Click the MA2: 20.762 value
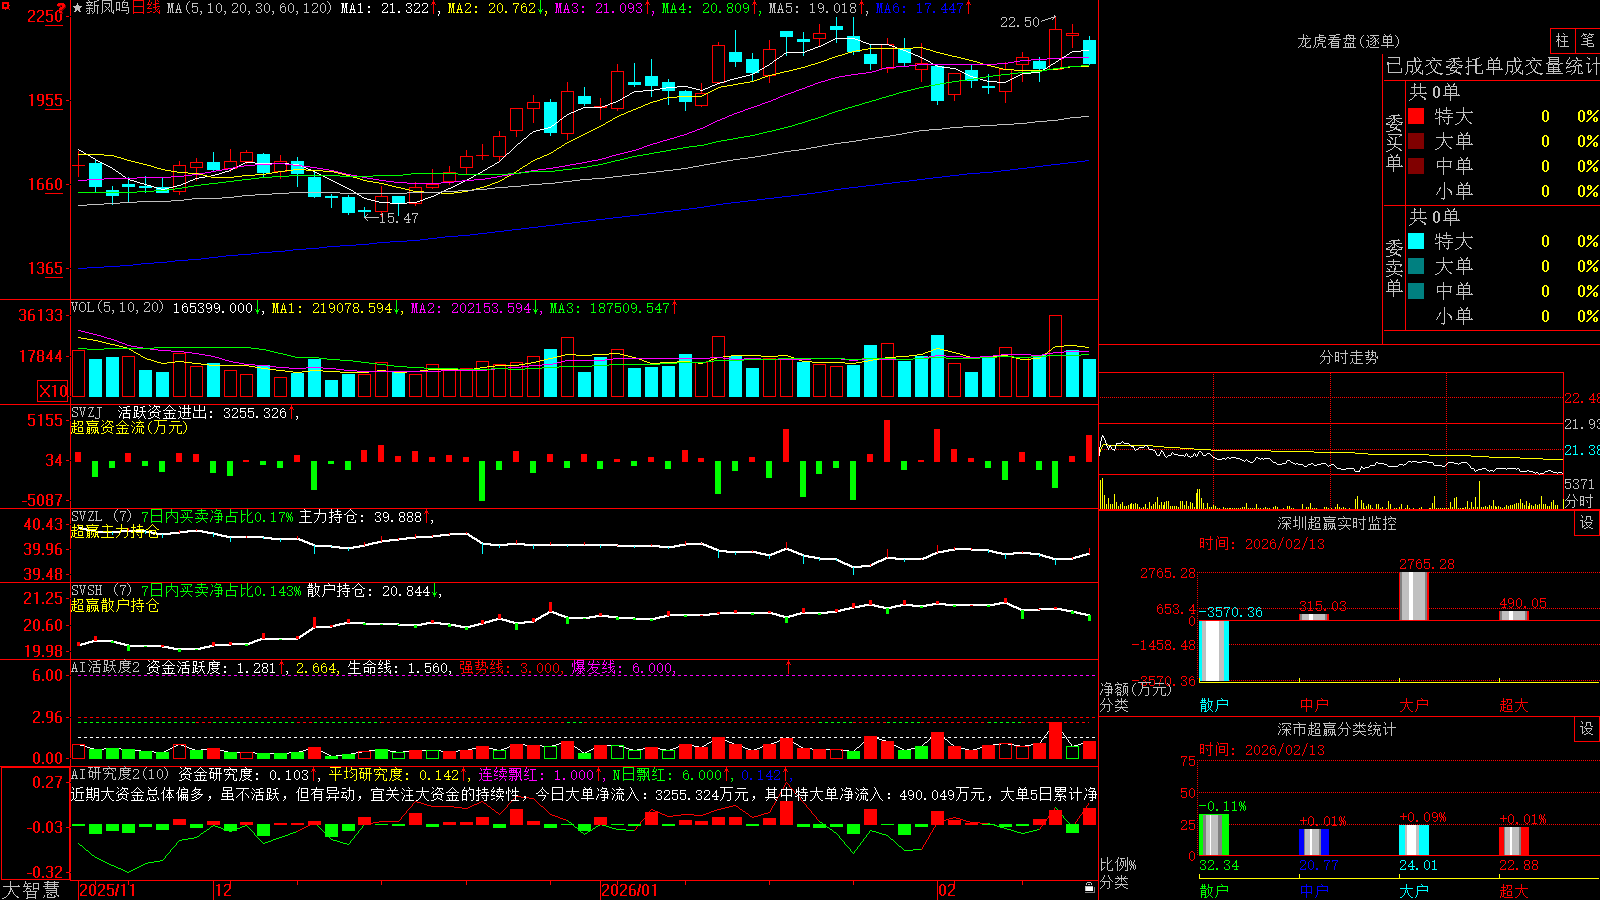Viewport: 1600px width, 900px height. click(x=493, y=8)
